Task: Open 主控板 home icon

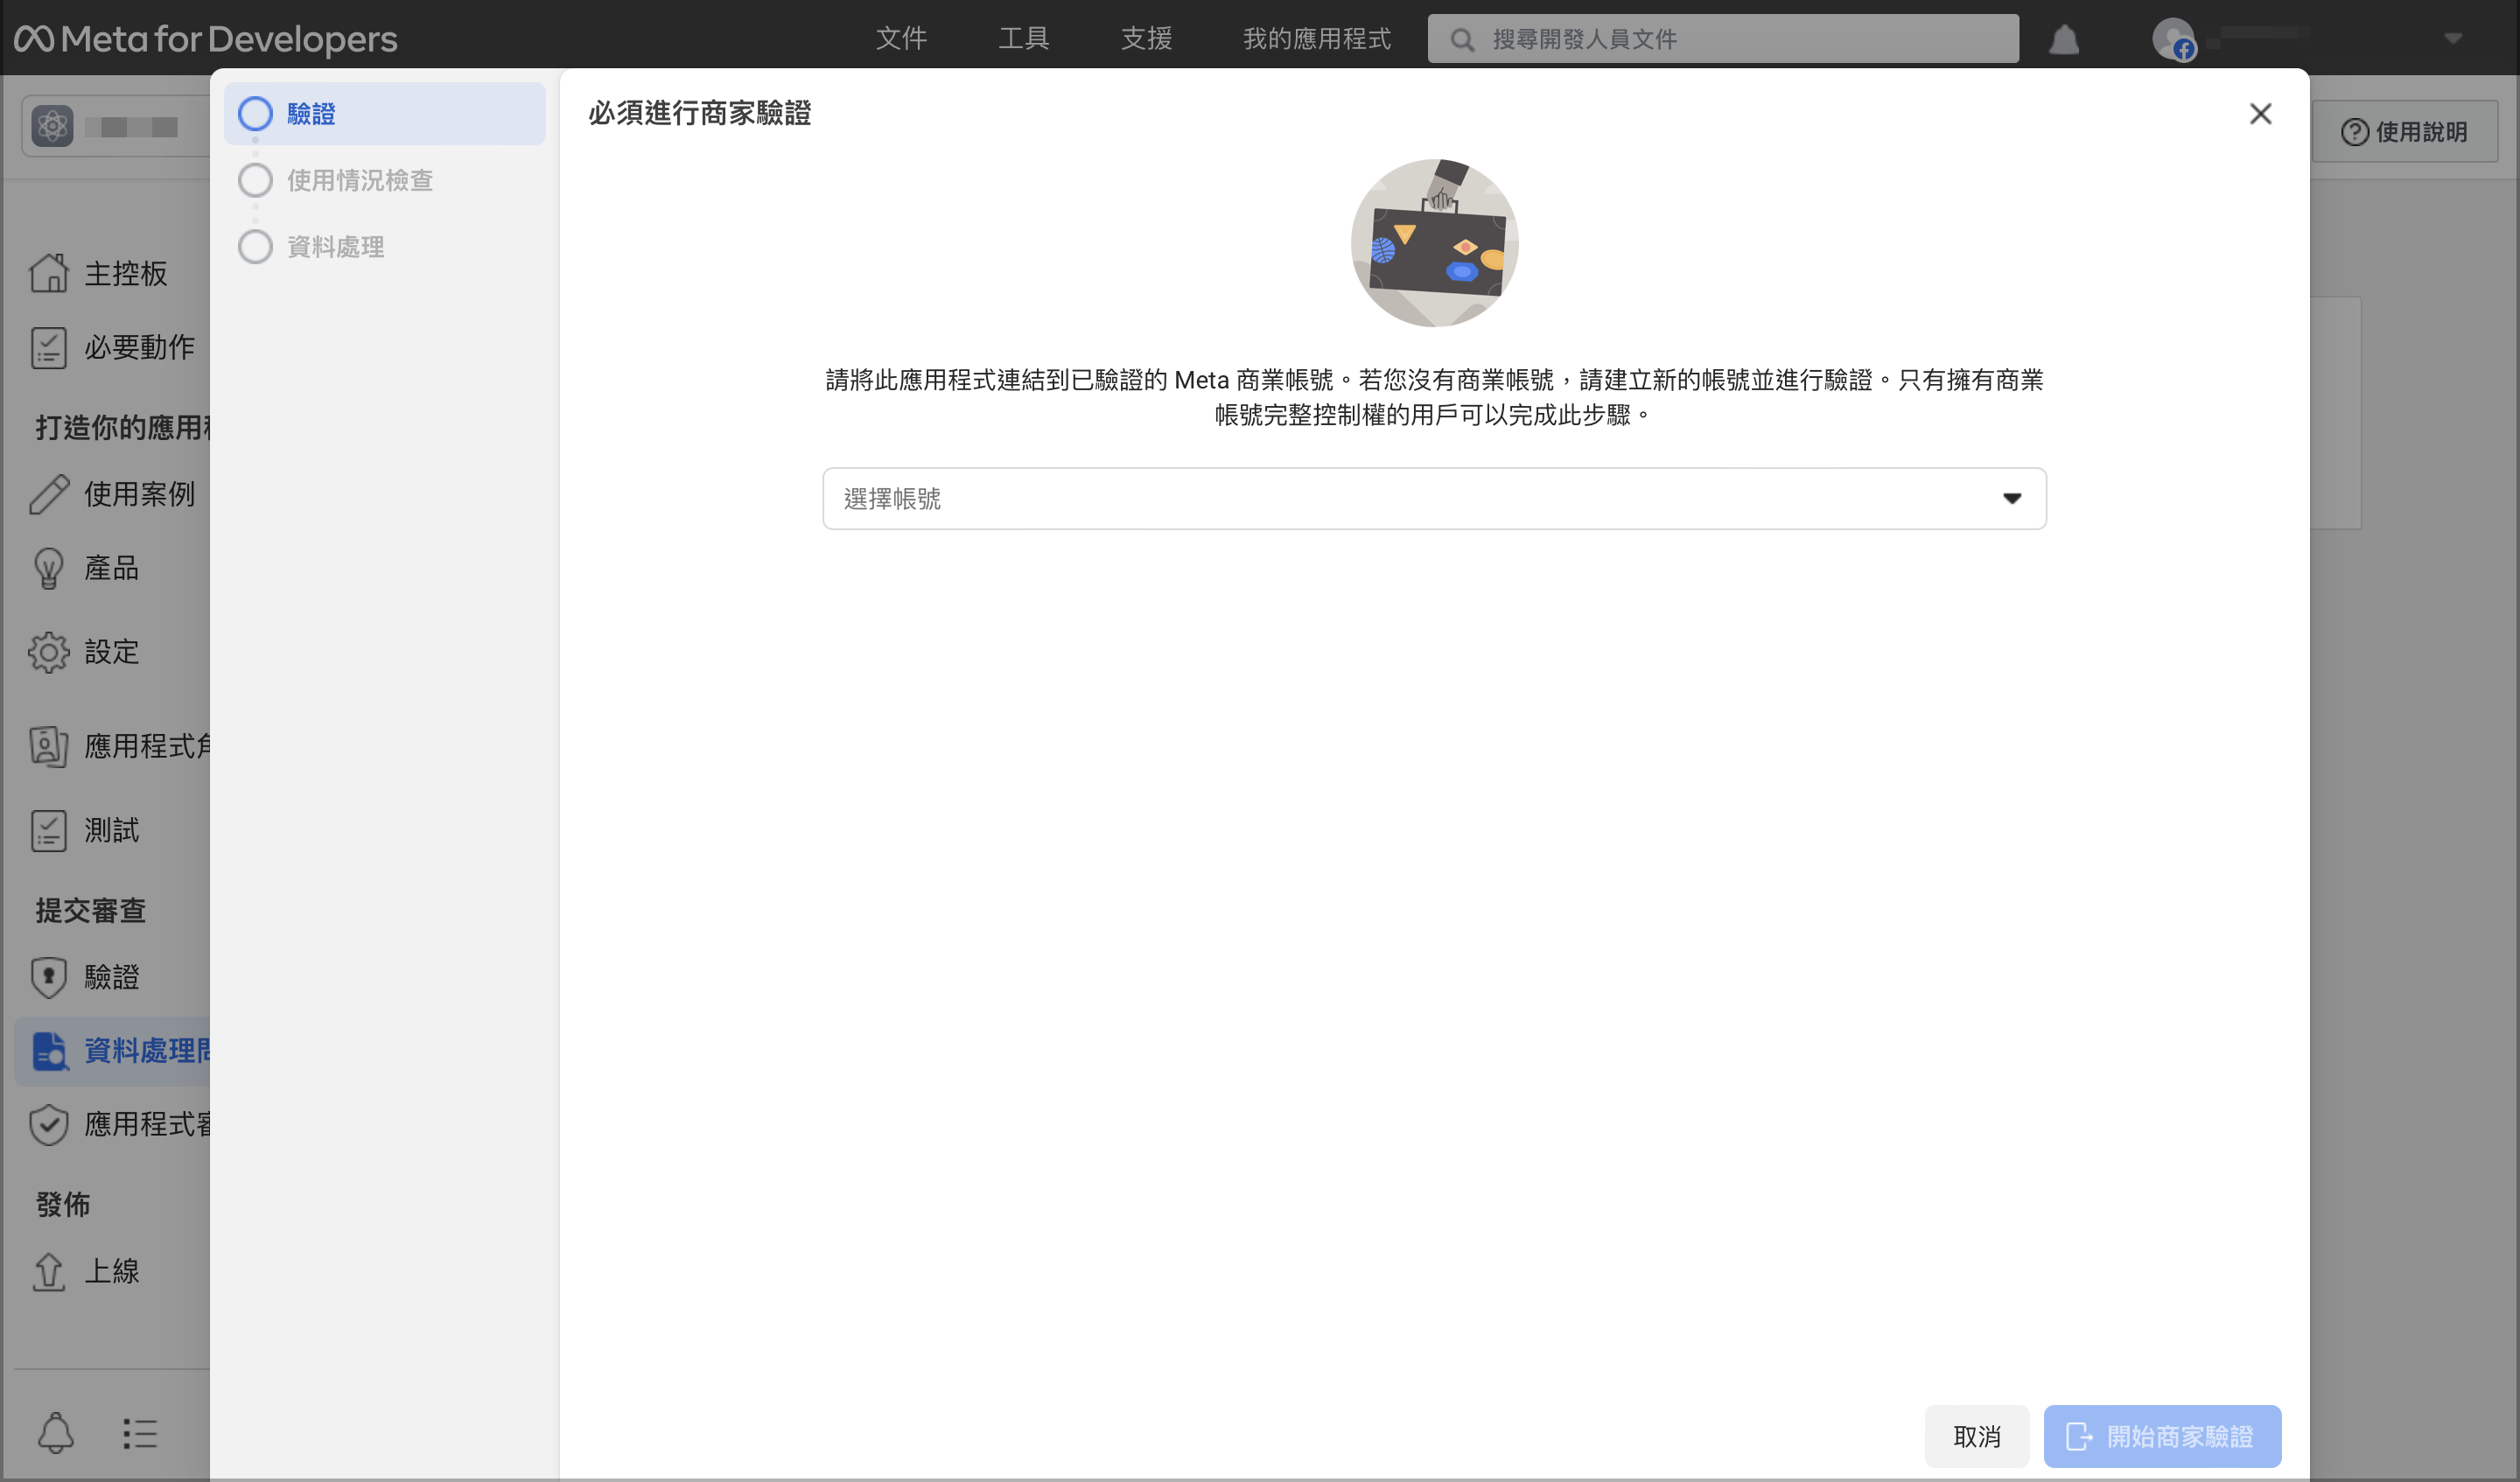Action: 48,273
